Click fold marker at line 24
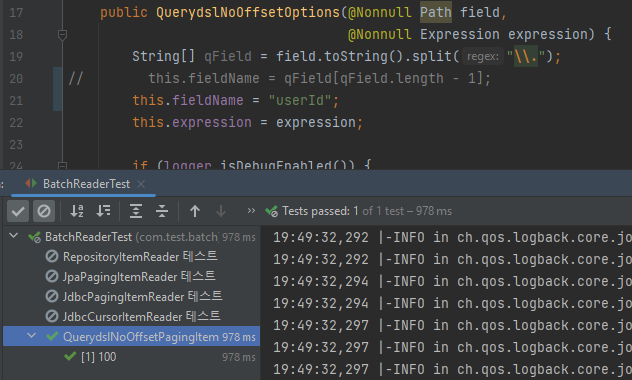Image resolution: width=632 pixels, height=380 pixels. point(62,165)
